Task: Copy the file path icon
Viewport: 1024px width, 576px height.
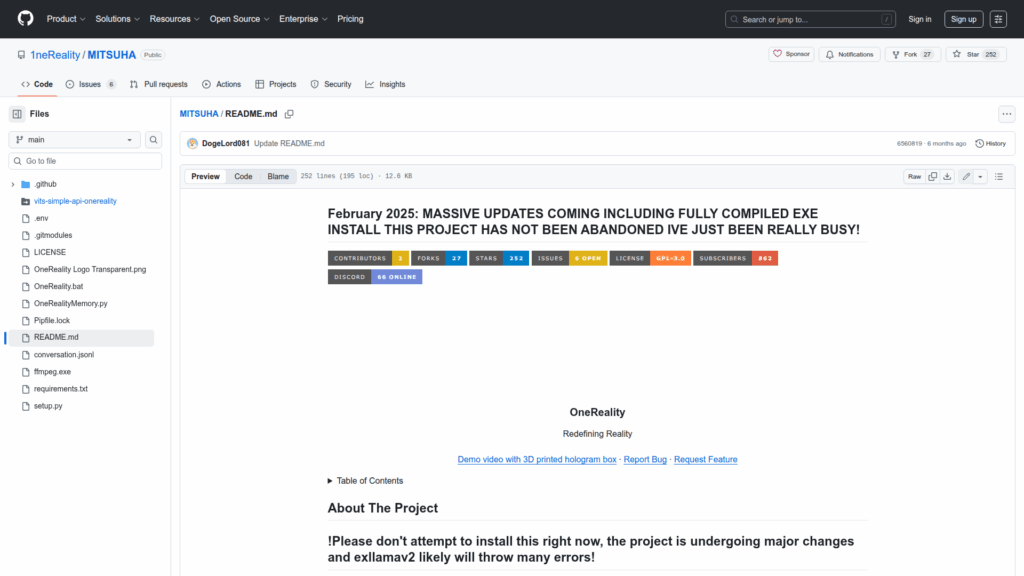Action: 289,114
